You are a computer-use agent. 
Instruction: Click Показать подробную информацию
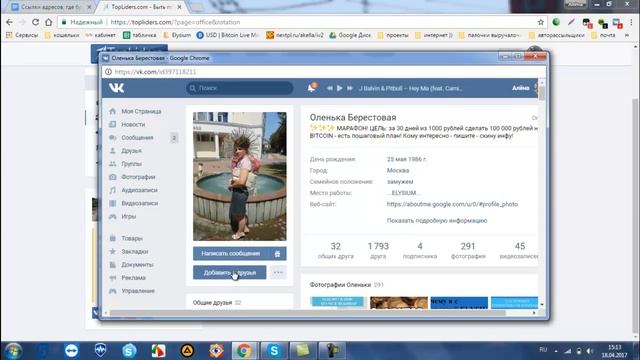coord(437,220)
